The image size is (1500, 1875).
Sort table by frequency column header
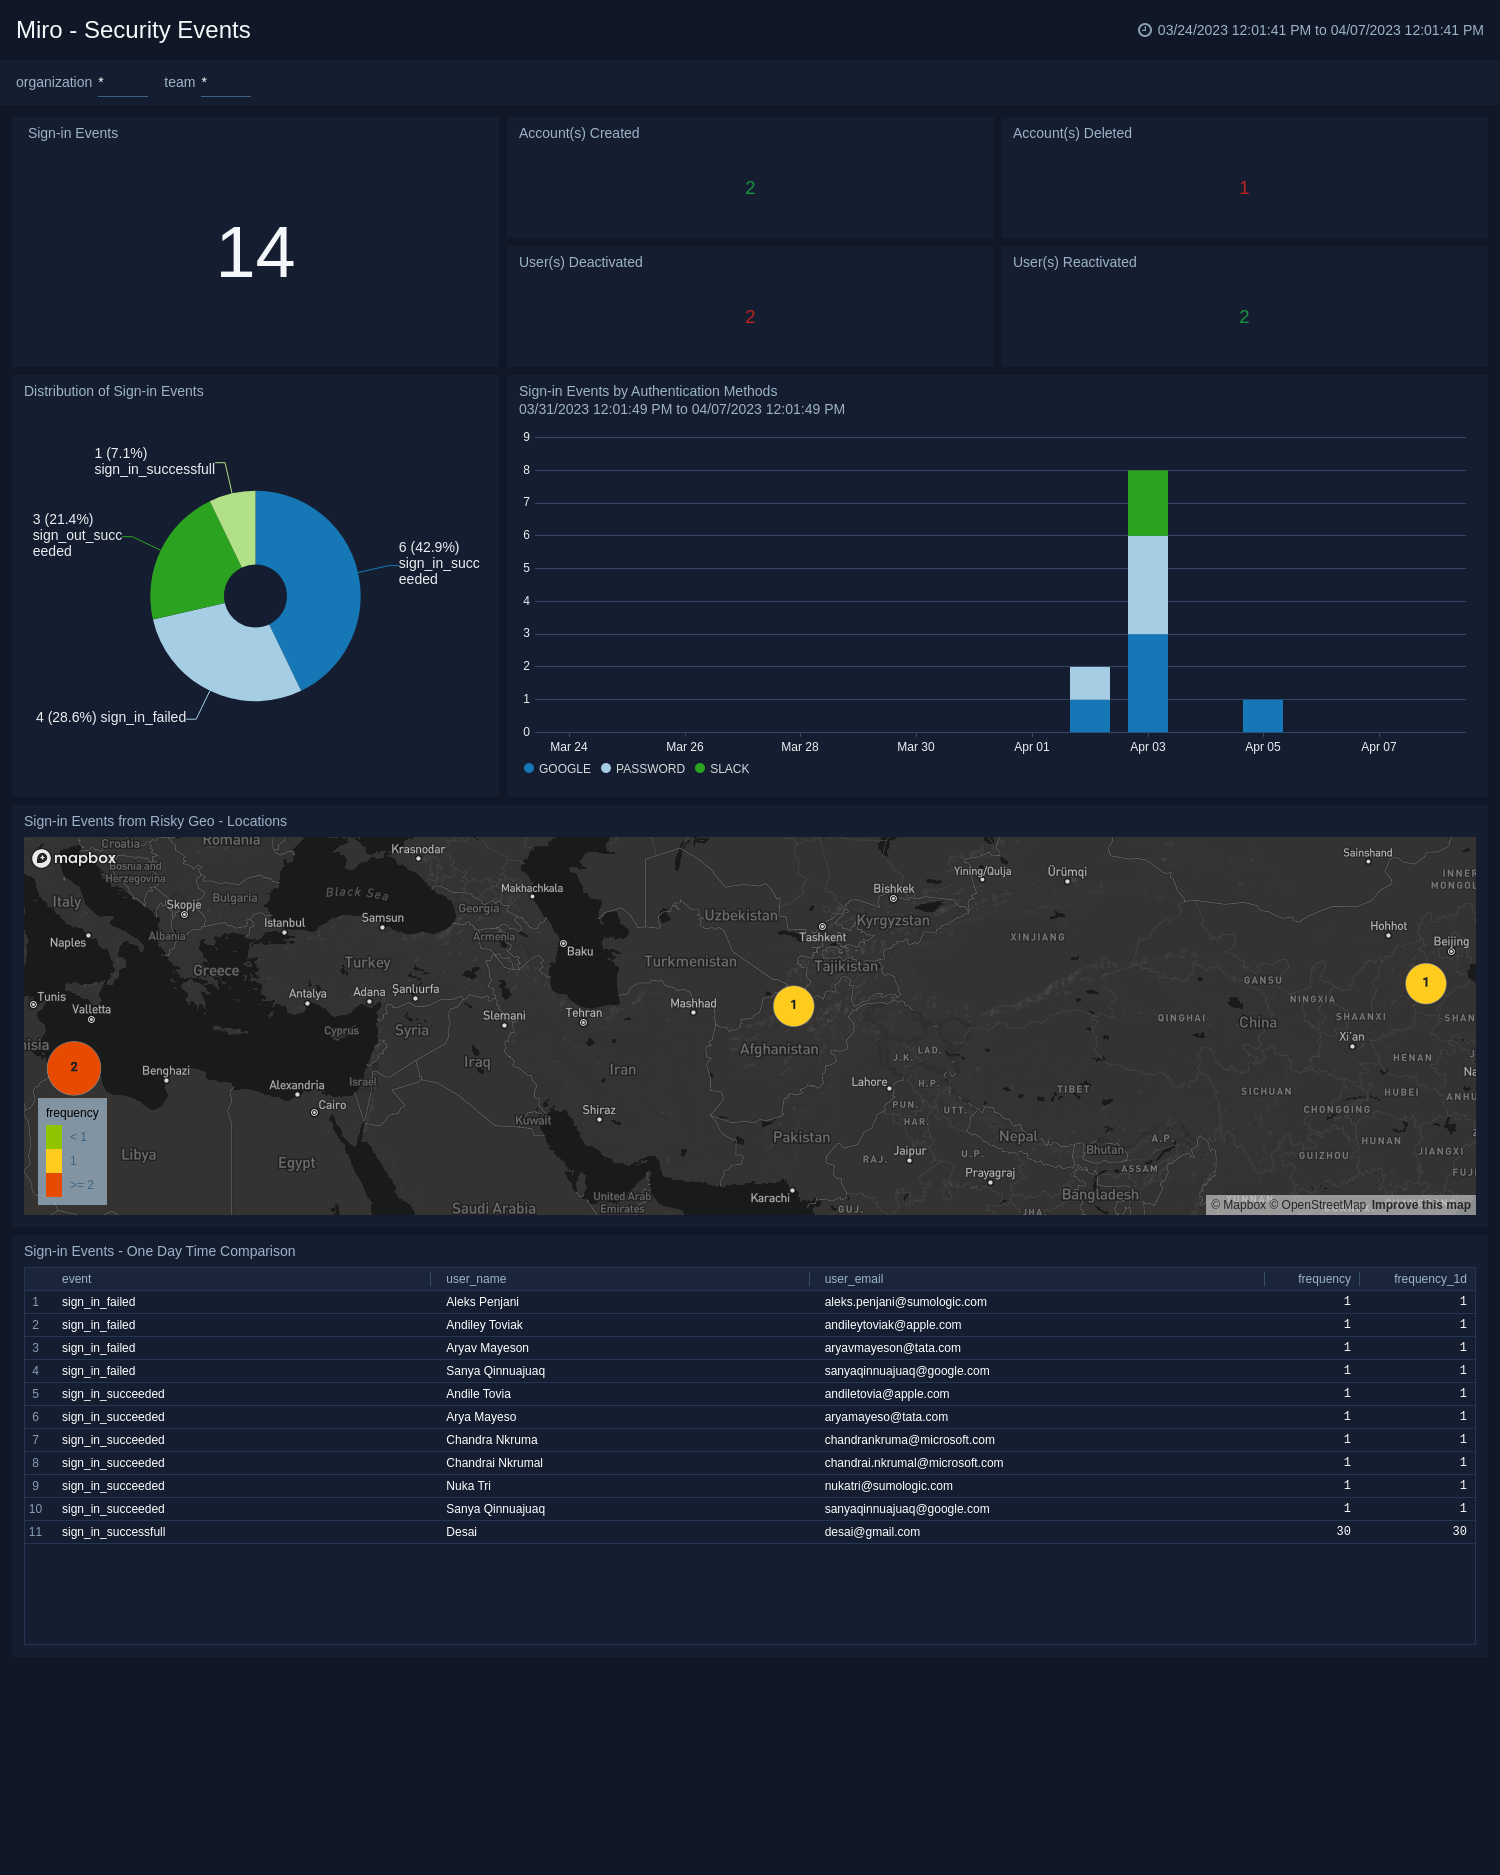coord(1324,1279)
